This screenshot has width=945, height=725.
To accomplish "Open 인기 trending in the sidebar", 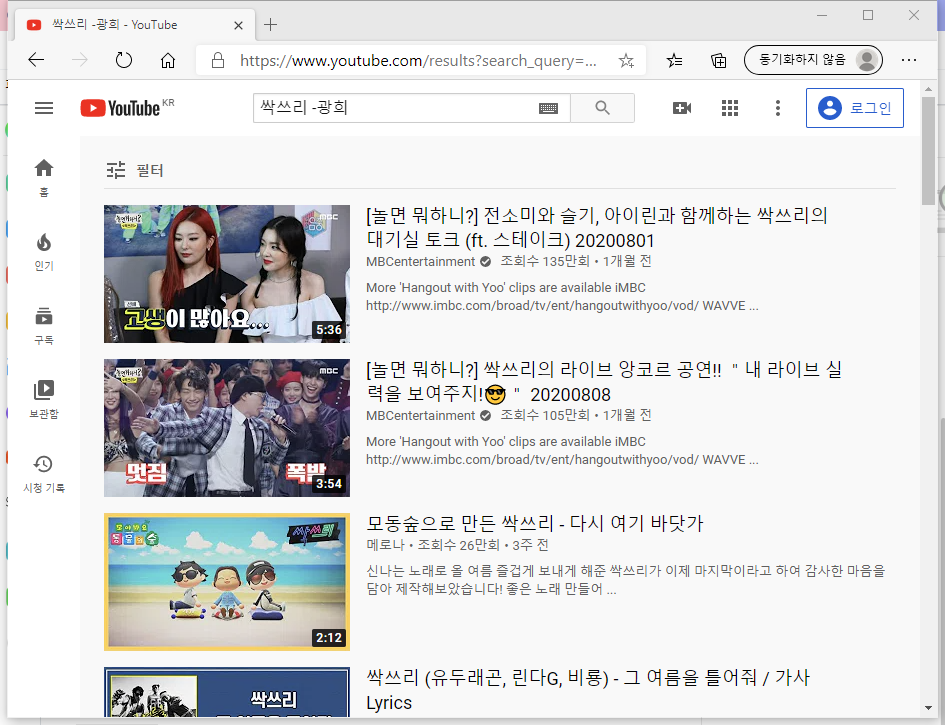I will [44, 252].
